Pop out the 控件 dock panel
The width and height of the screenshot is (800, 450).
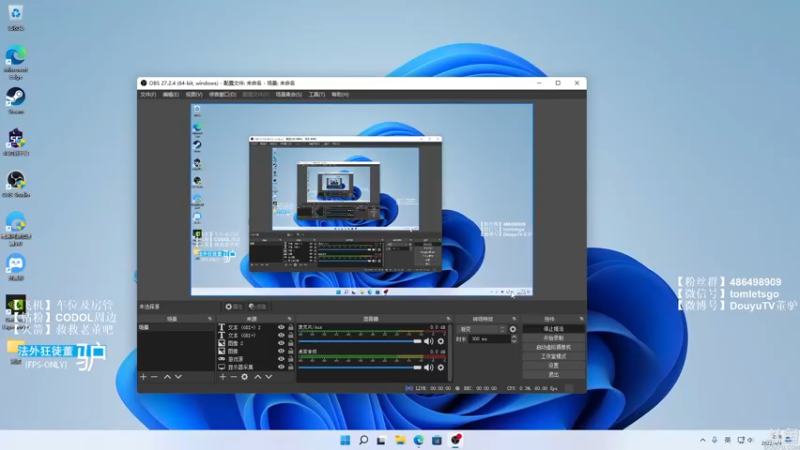pyautogui.click(x=582, y=319)
